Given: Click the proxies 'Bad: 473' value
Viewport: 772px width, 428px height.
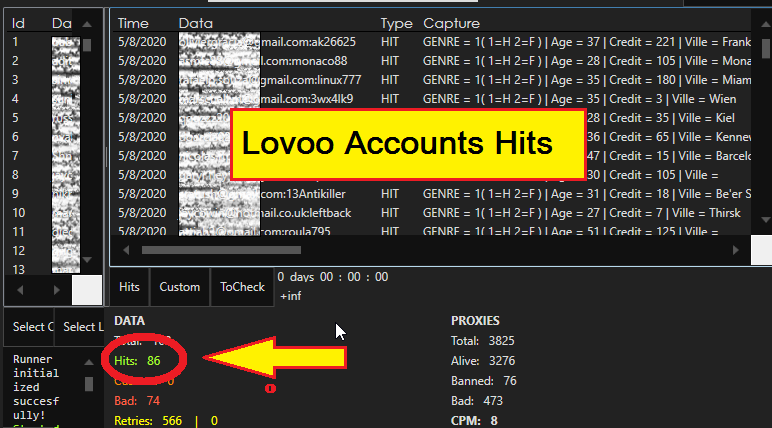Looking at the screenshot, I should pos(477,401).
